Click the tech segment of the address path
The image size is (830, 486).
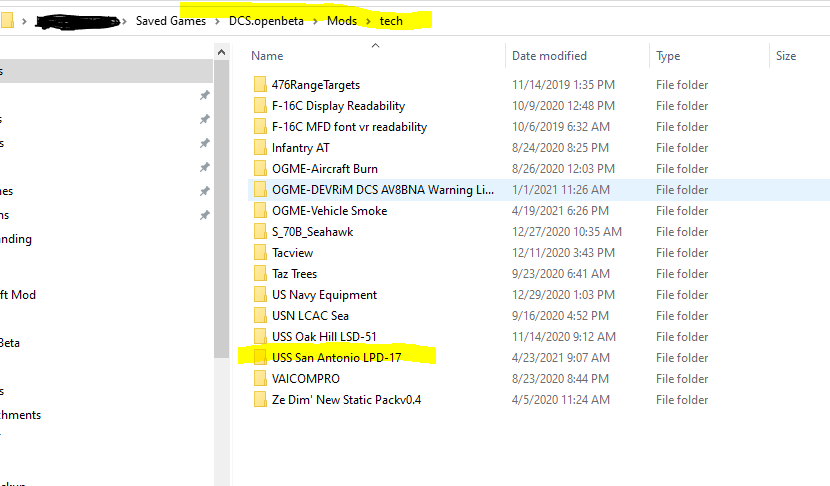(391, 21)
